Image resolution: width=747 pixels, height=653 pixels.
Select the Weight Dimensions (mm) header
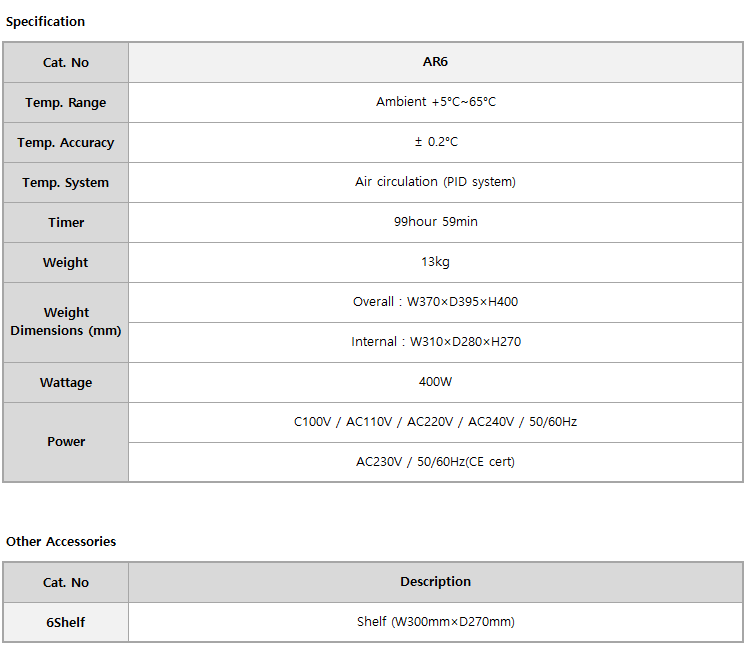[x=66, y=322]
